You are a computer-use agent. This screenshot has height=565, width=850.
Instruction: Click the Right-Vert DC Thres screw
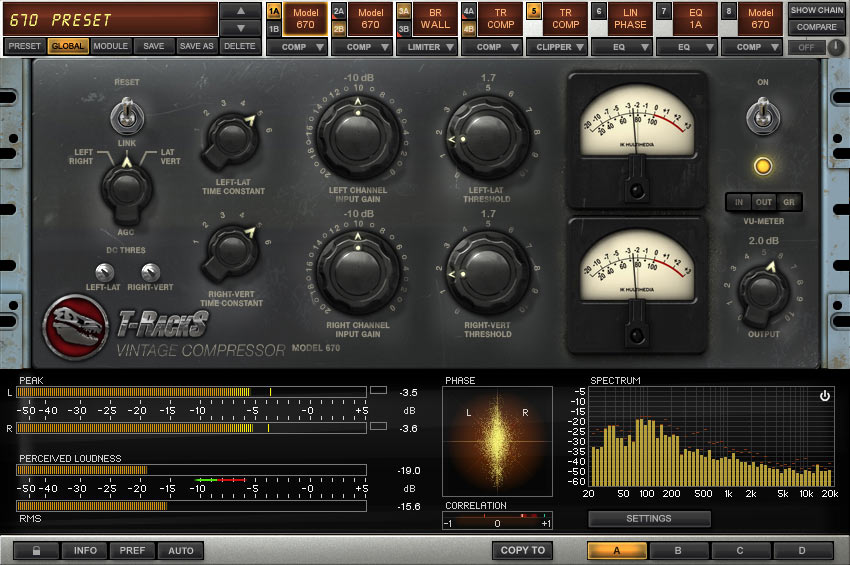(x=150, y=272)
